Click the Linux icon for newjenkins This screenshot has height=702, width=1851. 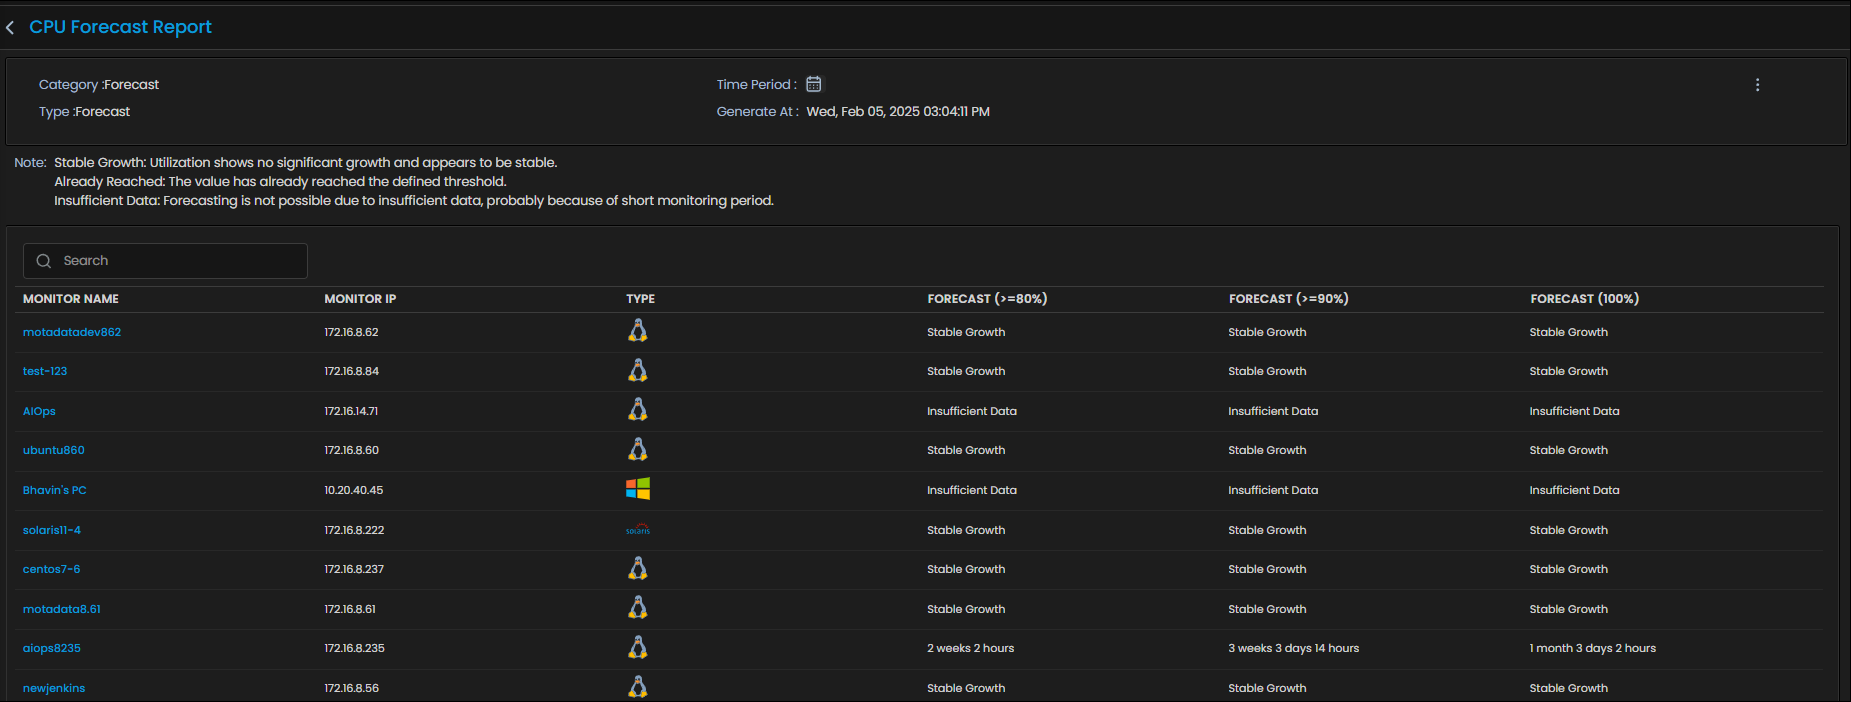click(x=638, y=687)
